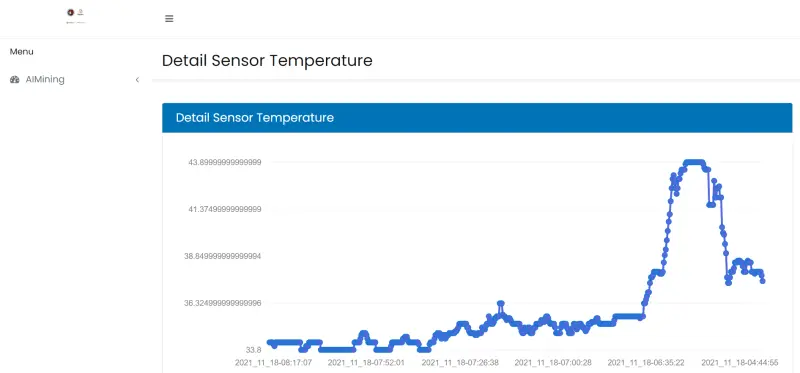Click the 2021_11_18-04:44:55 x-axis label

click(739, 363)
